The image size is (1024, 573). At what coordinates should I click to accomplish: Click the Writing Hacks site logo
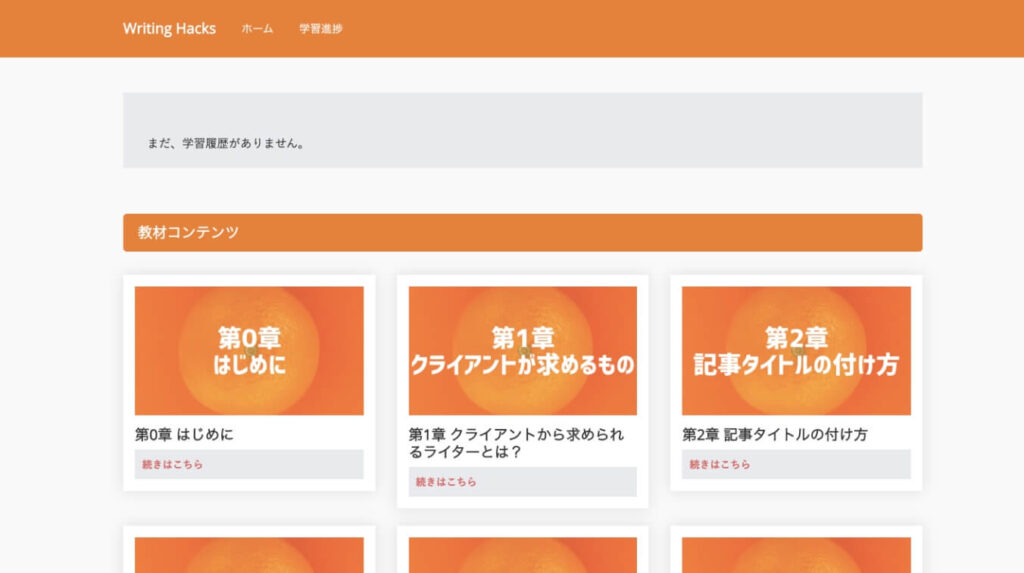(169, 29)
